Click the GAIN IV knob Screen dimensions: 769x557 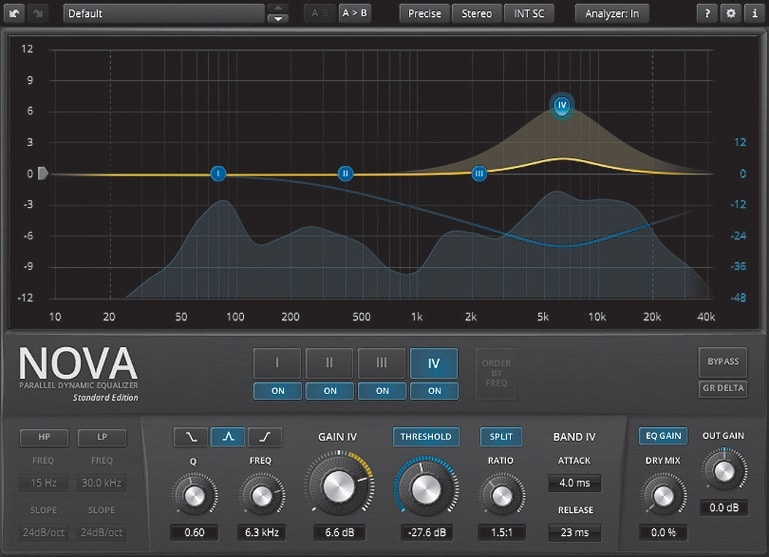[339, 486]
